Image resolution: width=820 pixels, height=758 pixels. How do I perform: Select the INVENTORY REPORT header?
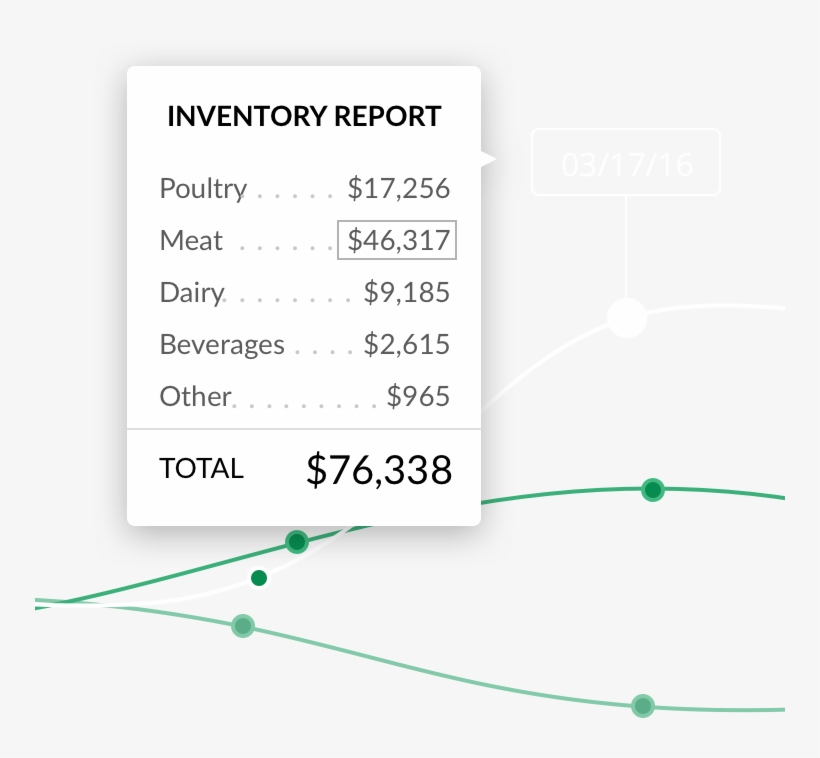click(x=304, y=115)
